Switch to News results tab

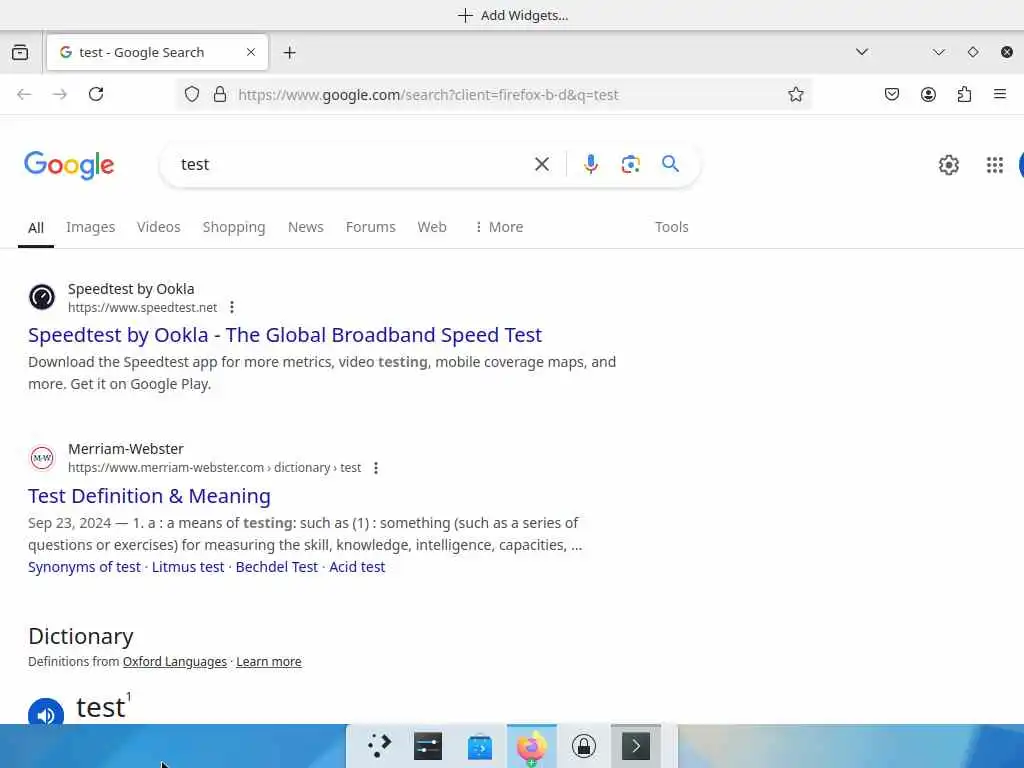pyautogui.click(x=306, y=227)
